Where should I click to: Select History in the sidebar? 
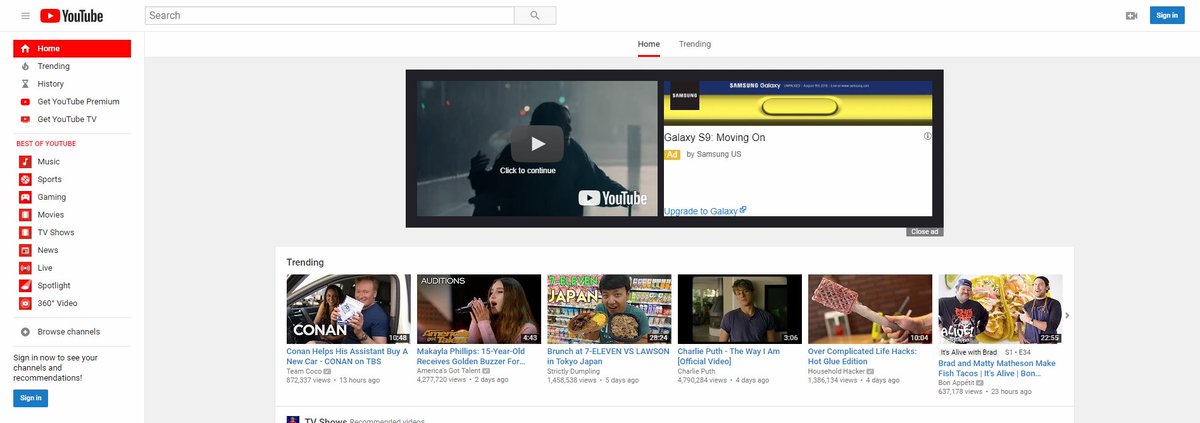point(51,84)
